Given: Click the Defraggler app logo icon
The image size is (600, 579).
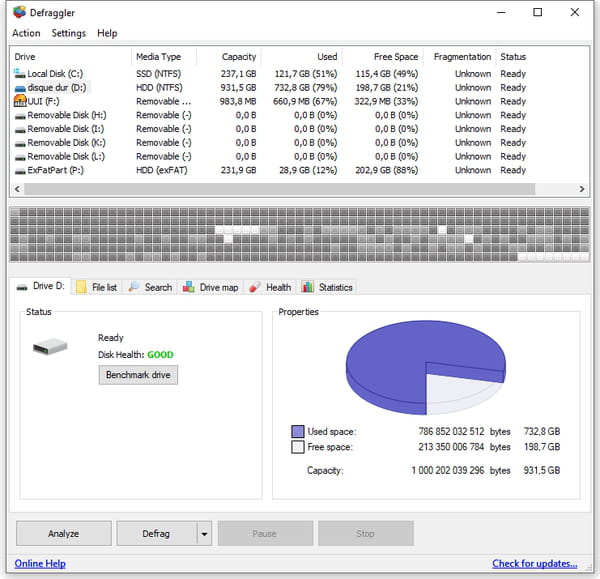Looking at the screenshot, I should [x=19, y=12].
